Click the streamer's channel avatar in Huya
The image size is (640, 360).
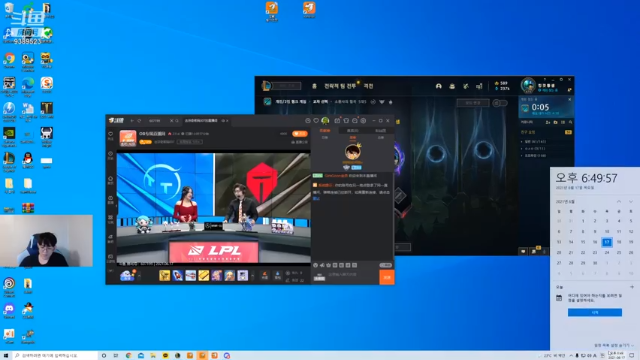point(128,138)
